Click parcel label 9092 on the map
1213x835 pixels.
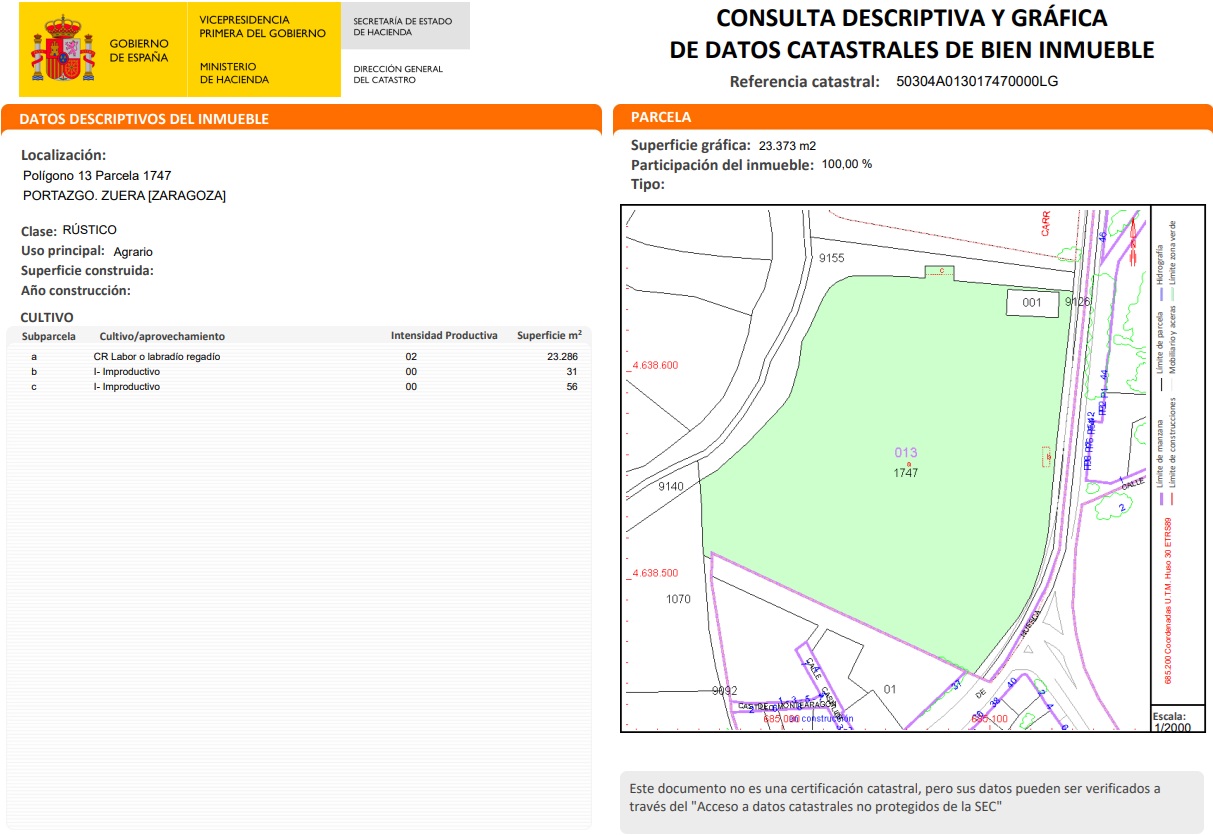click(725, 691)
